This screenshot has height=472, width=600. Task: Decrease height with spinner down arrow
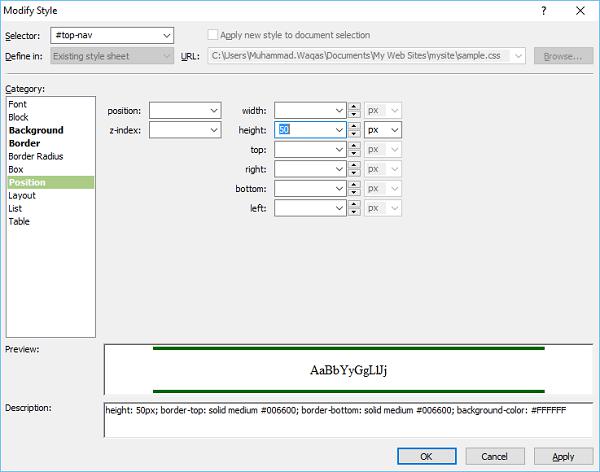354,134
